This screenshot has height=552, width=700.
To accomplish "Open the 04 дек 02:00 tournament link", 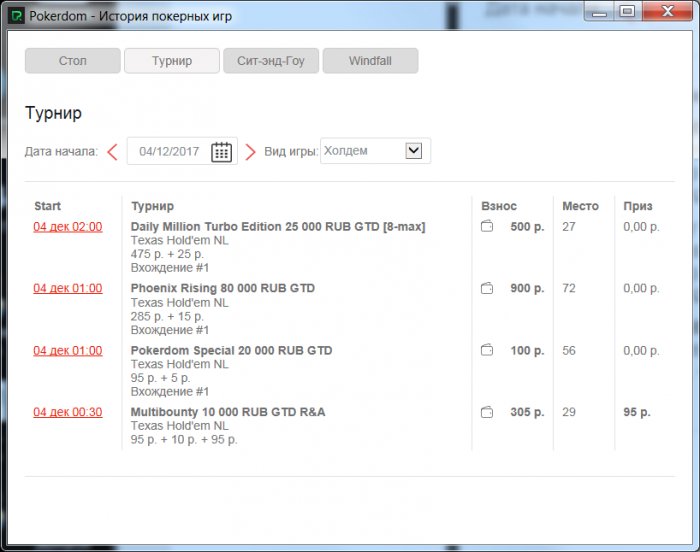I will 68,227.
